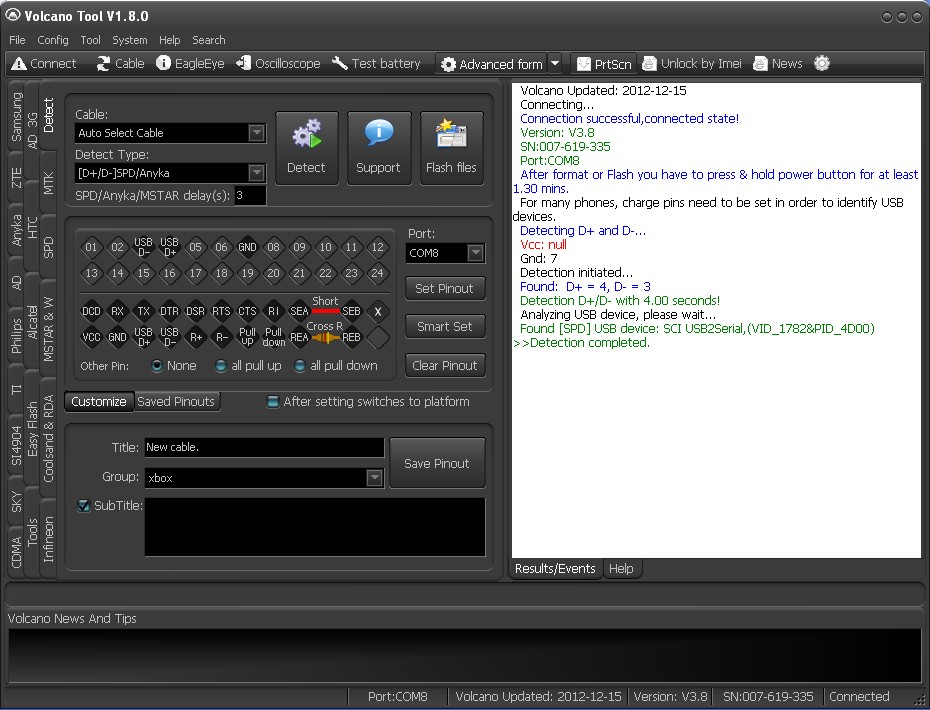The height and width of the screenshot is (710, 930).
Task: Select the RX signal pin
Action: pyautogui.click(x=117, y=311)
